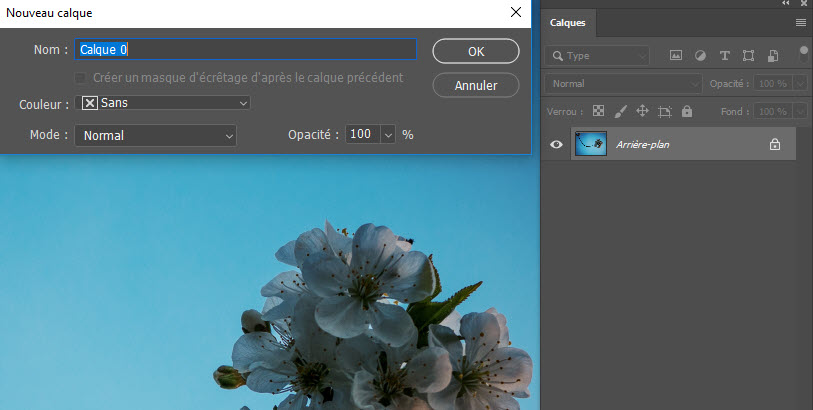This screenshot has width=813, height=410.
Task: Click the Nouveau calque title text
Action: (x=49, y=13)
